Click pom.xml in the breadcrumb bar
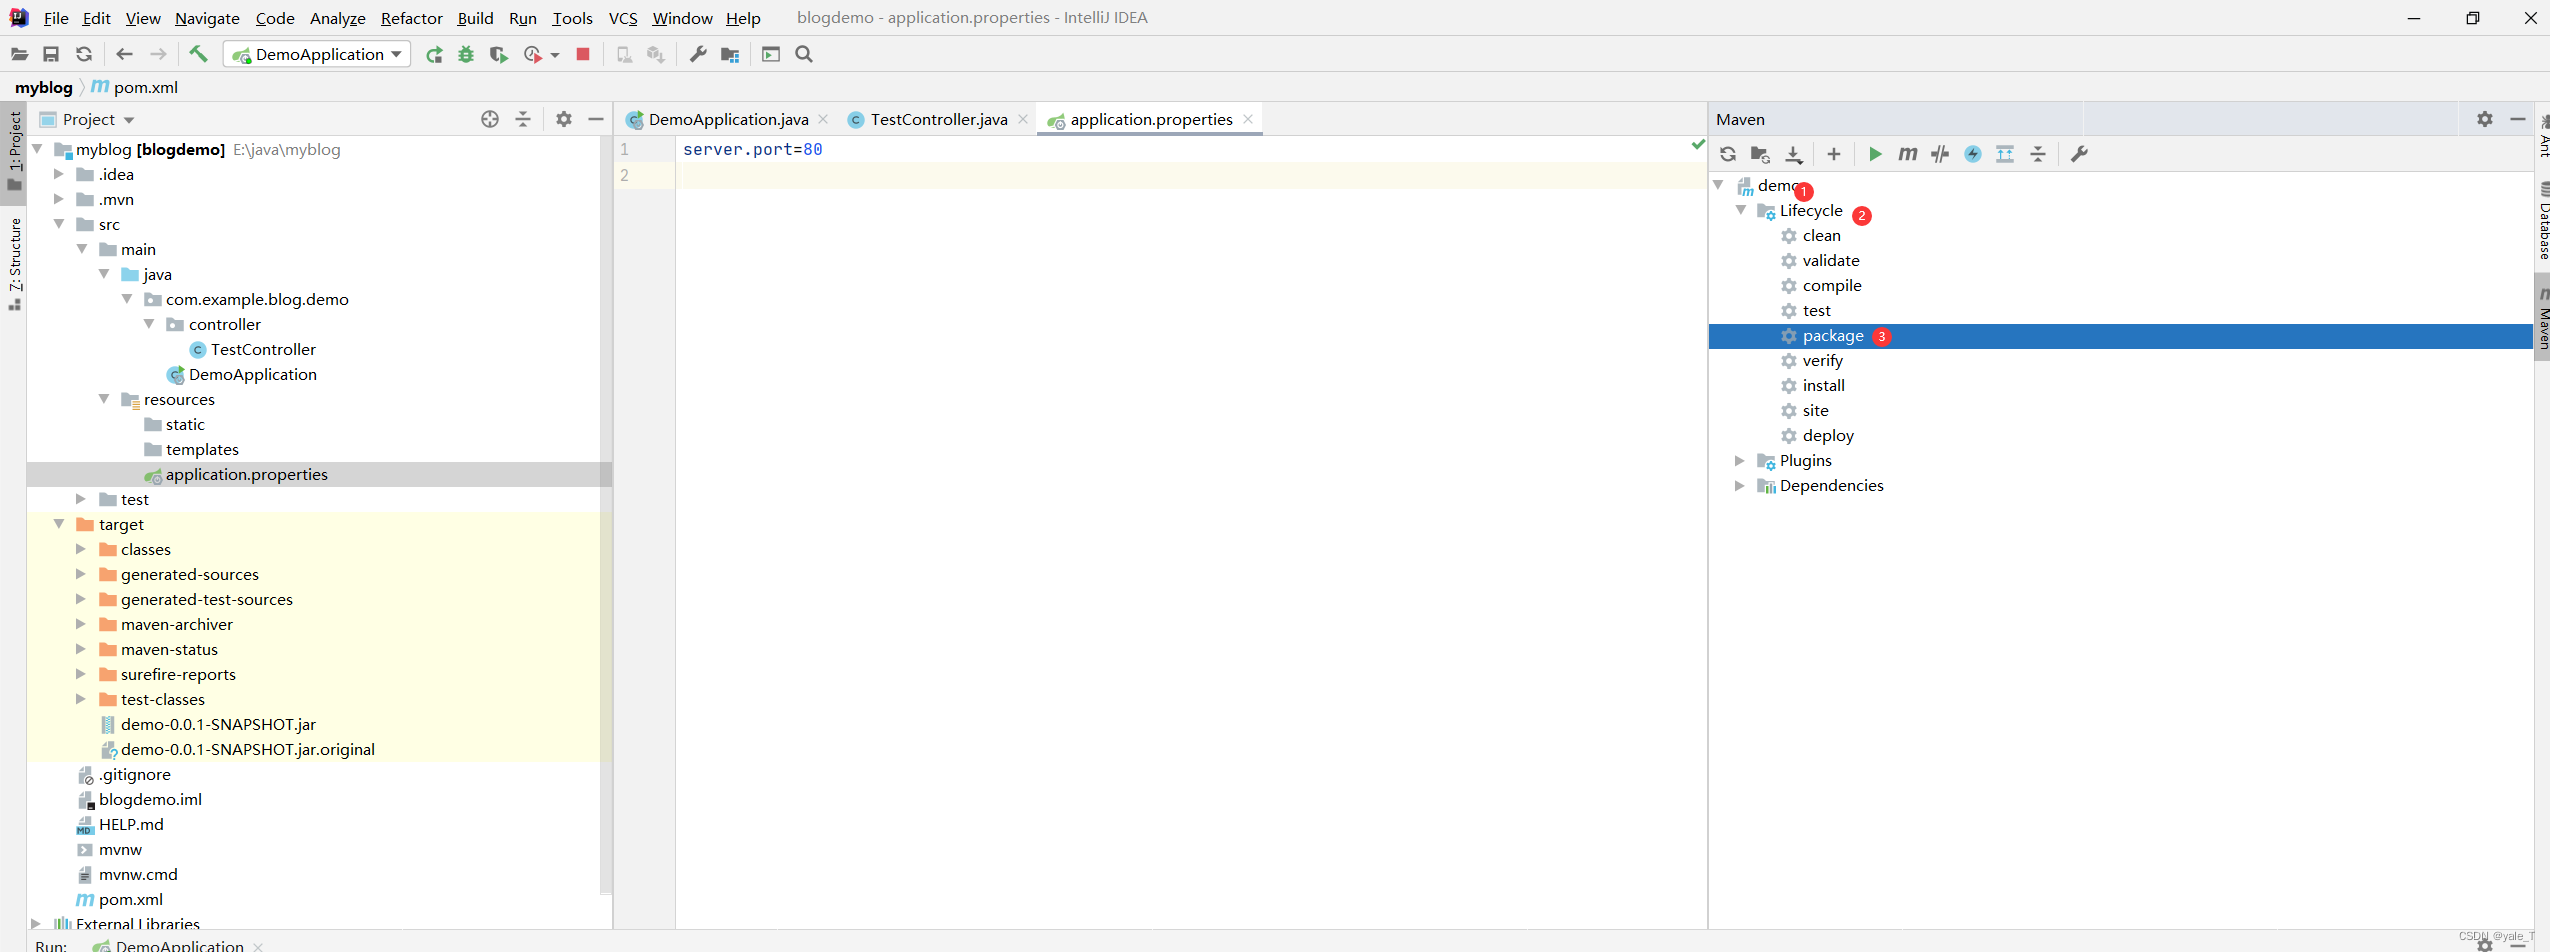The height and width of the screenshot is (952, 2550). click(x=146, y=87)
